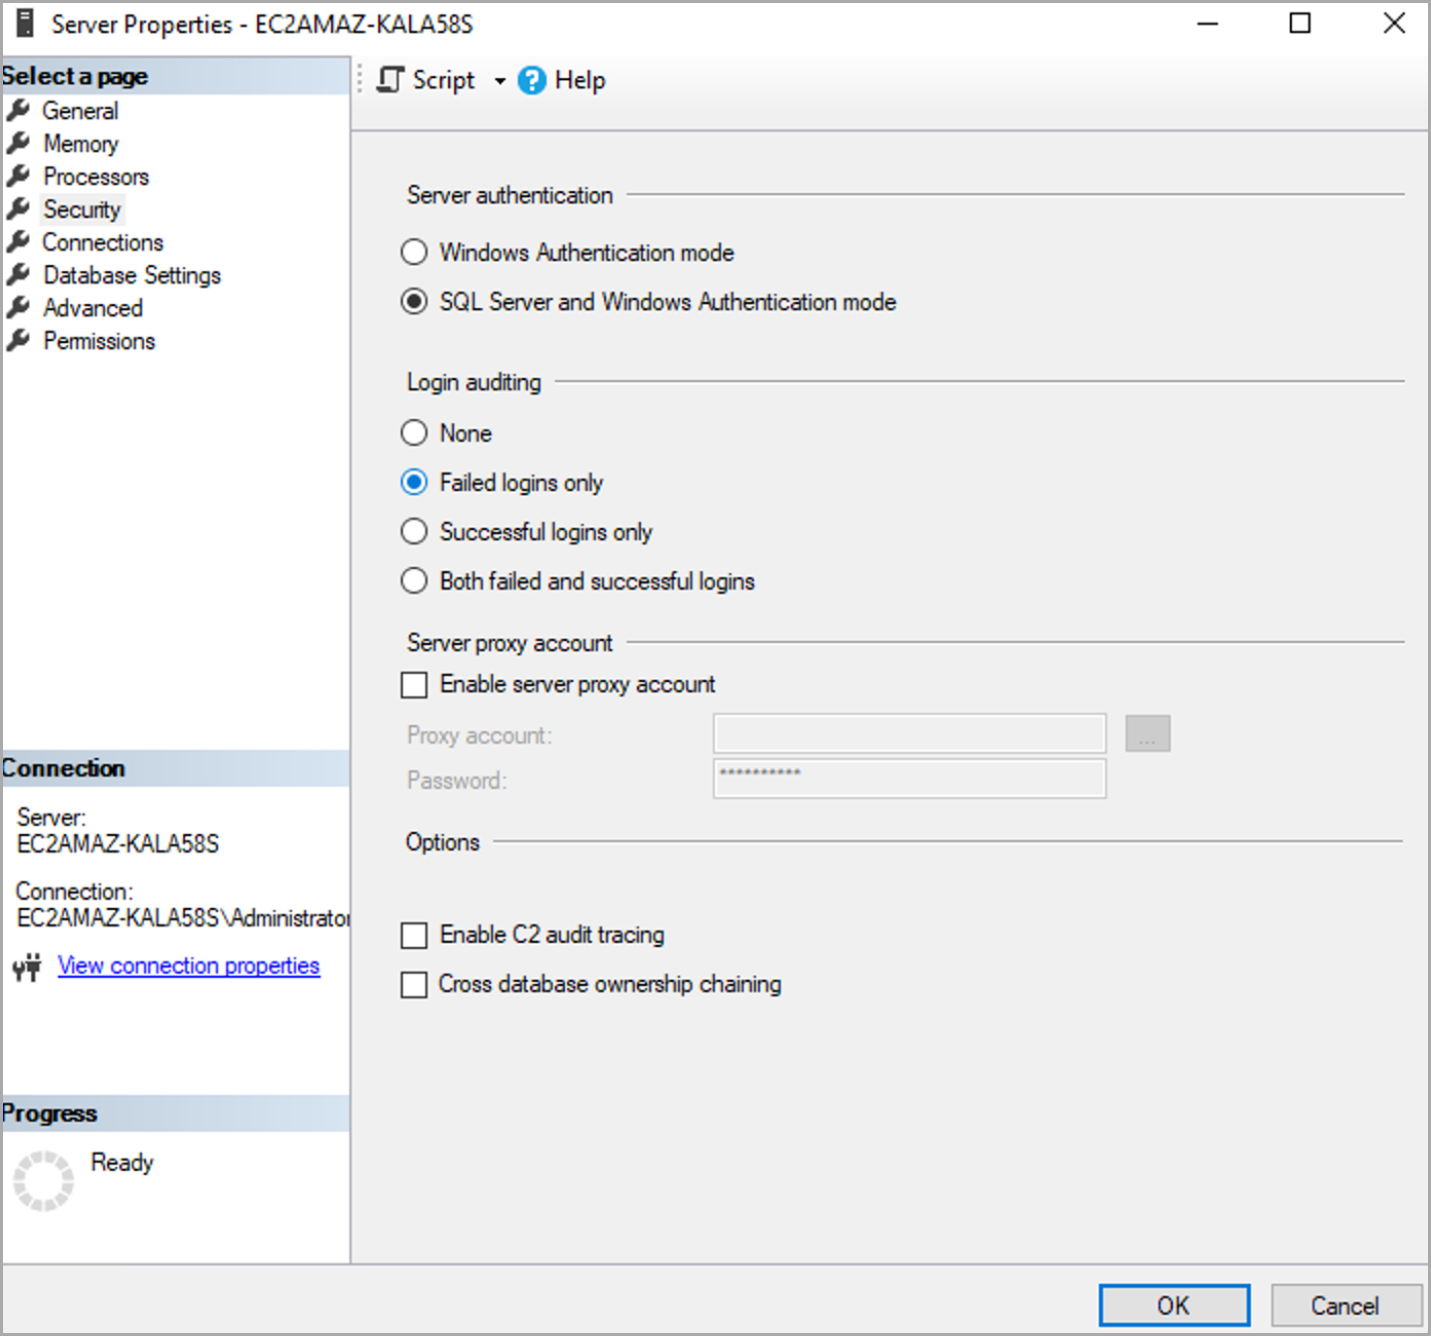Image resolution: width=1431 pixels, height=1336 pixels.
Task: Click the proxy account browse ellipsis button
Action: point(1147,733)
